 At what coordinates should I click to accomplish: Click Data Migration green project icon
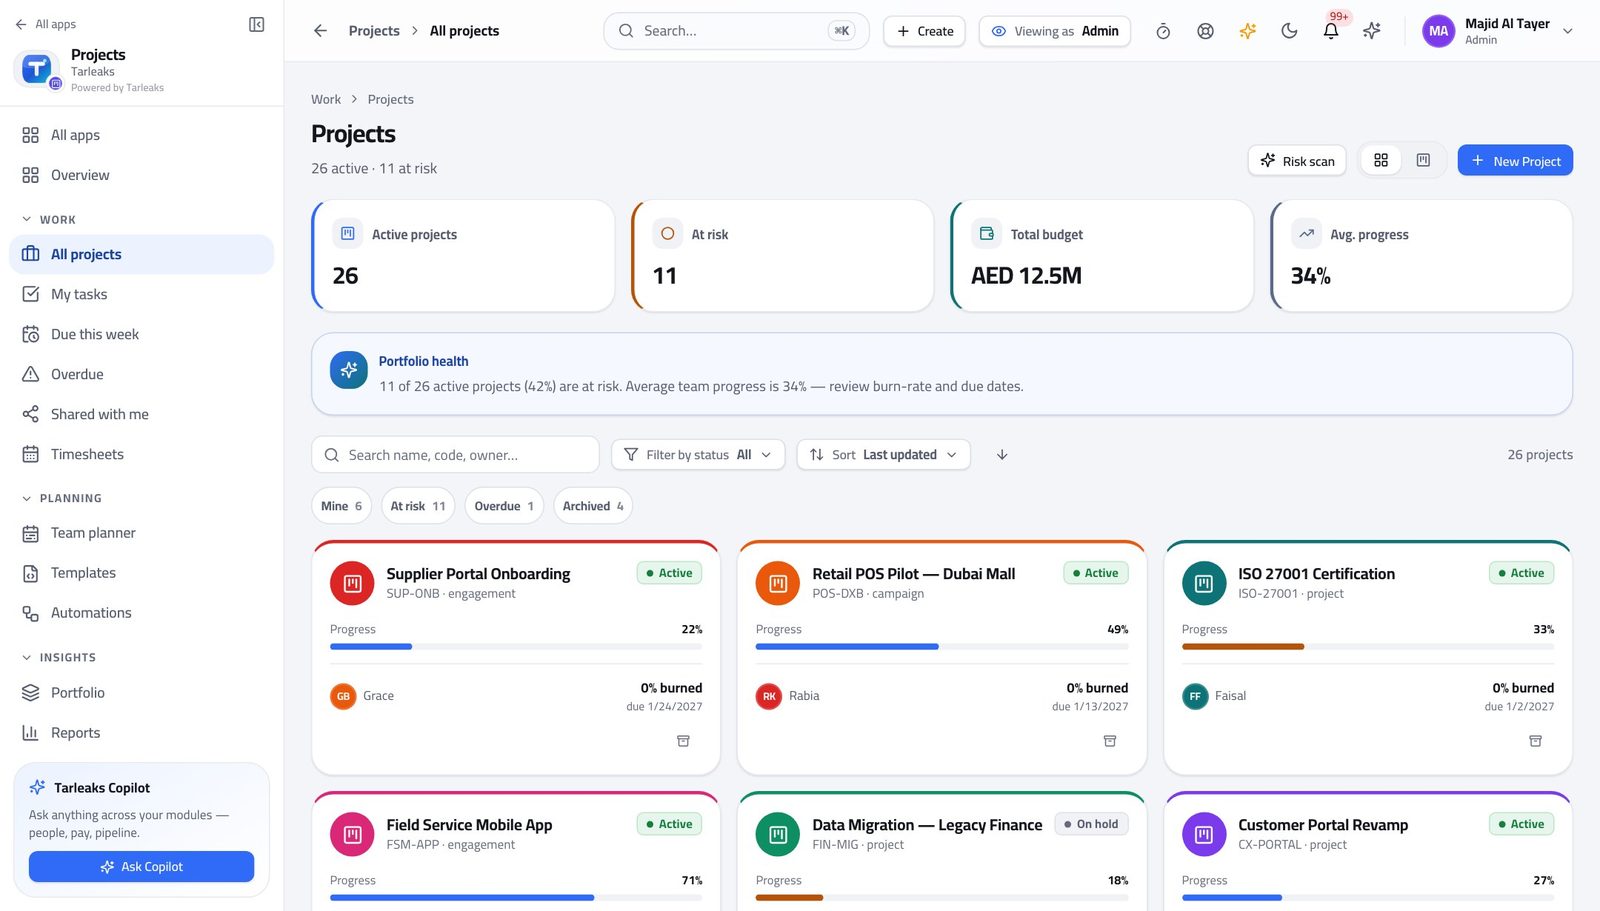coord(778,835)
